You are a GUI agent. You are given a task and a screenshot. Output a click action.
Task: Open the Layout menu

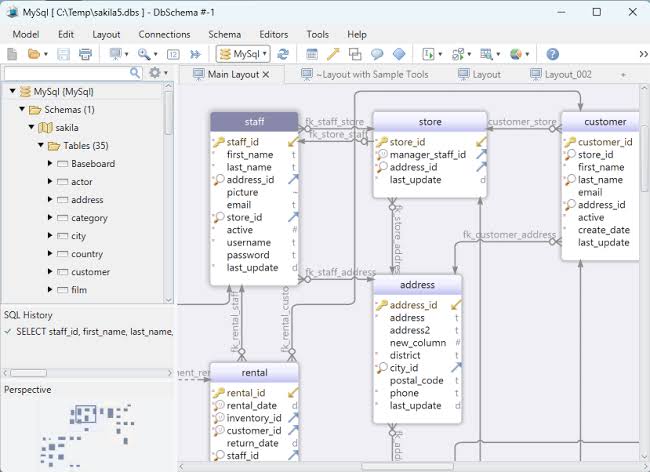(x=106, y=34)
